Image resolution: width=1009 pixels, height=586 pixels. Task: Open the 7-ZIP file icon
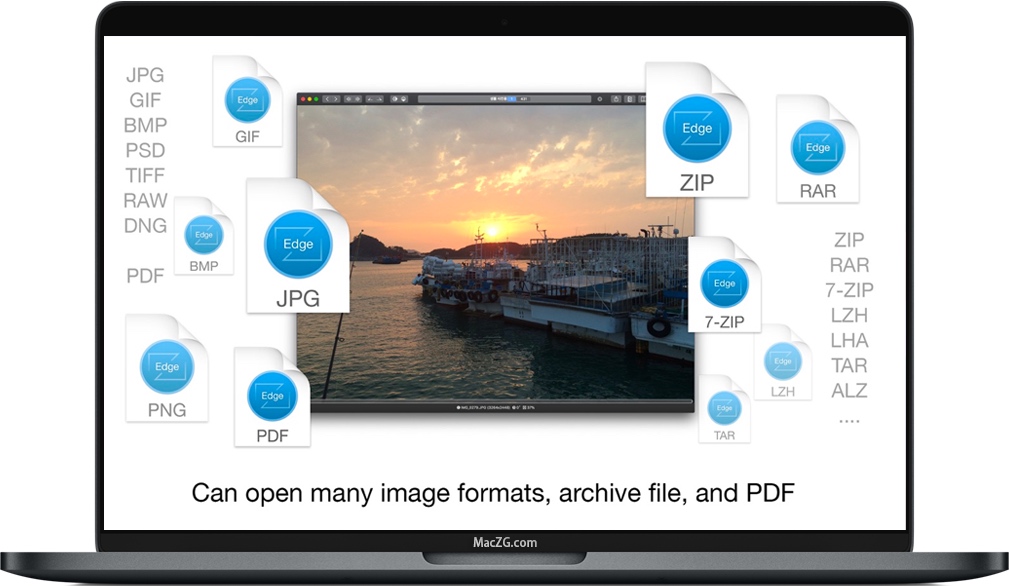pyautogui.click(x=724, y=284)
